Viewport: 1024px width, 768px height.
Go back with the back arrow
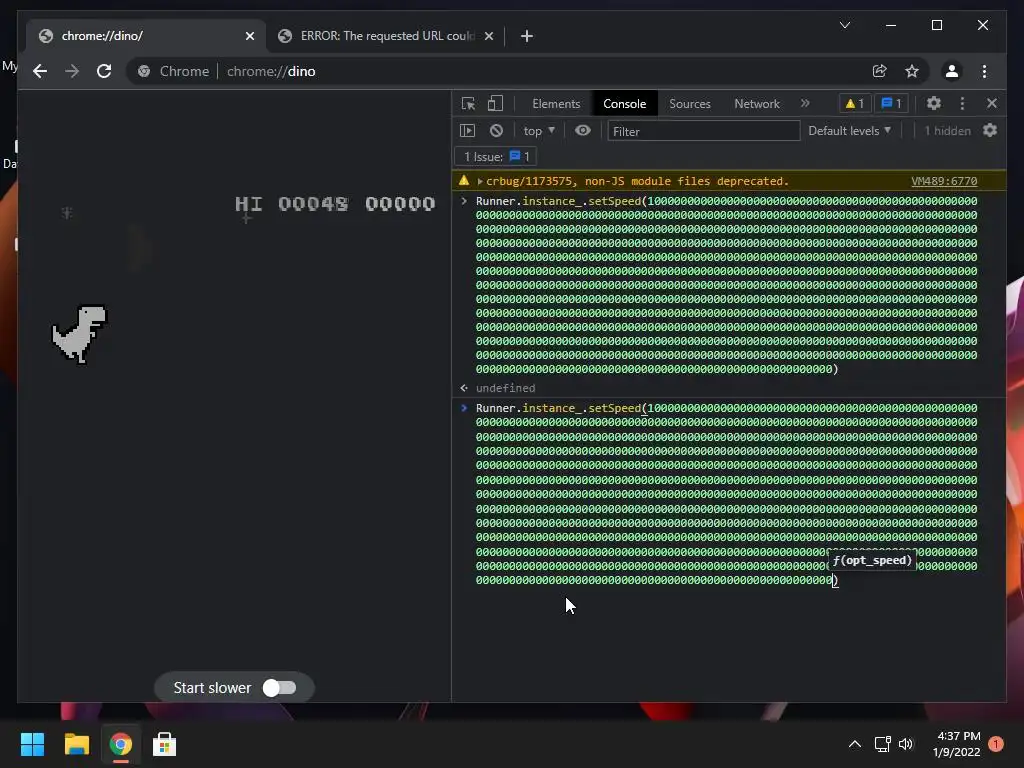click(40, 71)
